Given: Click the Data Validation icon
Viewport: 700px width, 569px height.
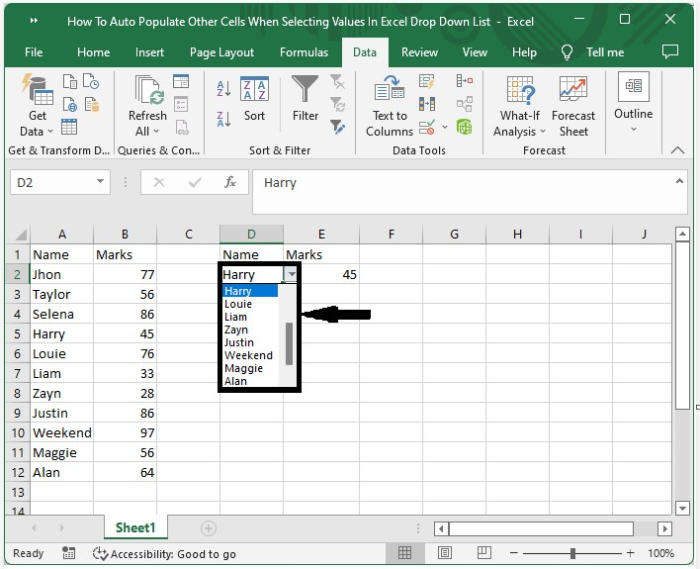Looking at the screenshot, I should [x=427, y=128].
